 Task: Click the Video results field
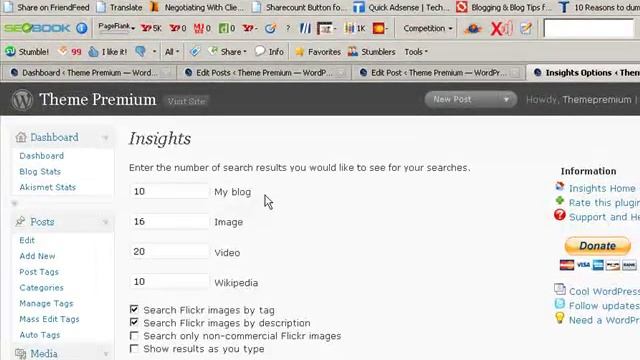click(169, 252)
